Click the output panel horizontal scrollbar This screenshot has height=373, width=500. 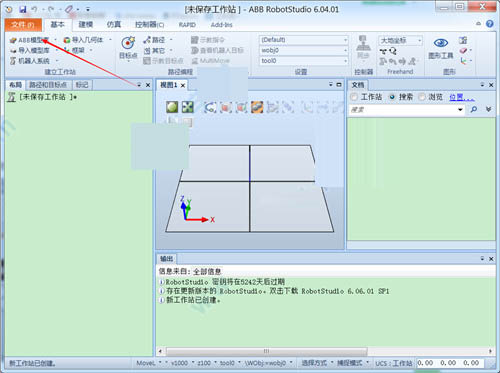[x=266, y=351]
